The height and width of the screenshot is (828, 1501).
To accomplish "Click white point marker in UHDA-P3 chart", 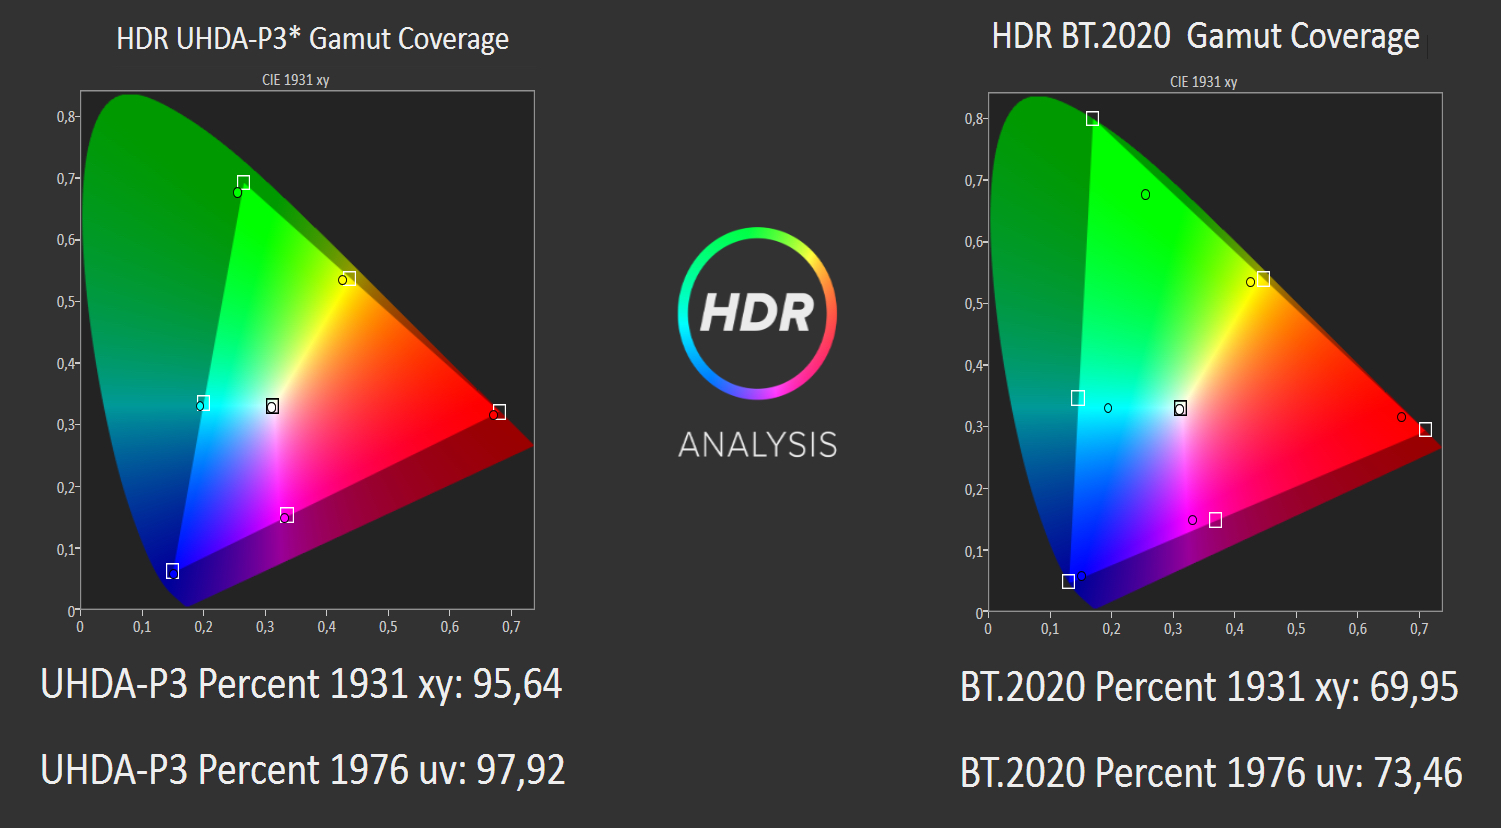I will coord(272,406).
